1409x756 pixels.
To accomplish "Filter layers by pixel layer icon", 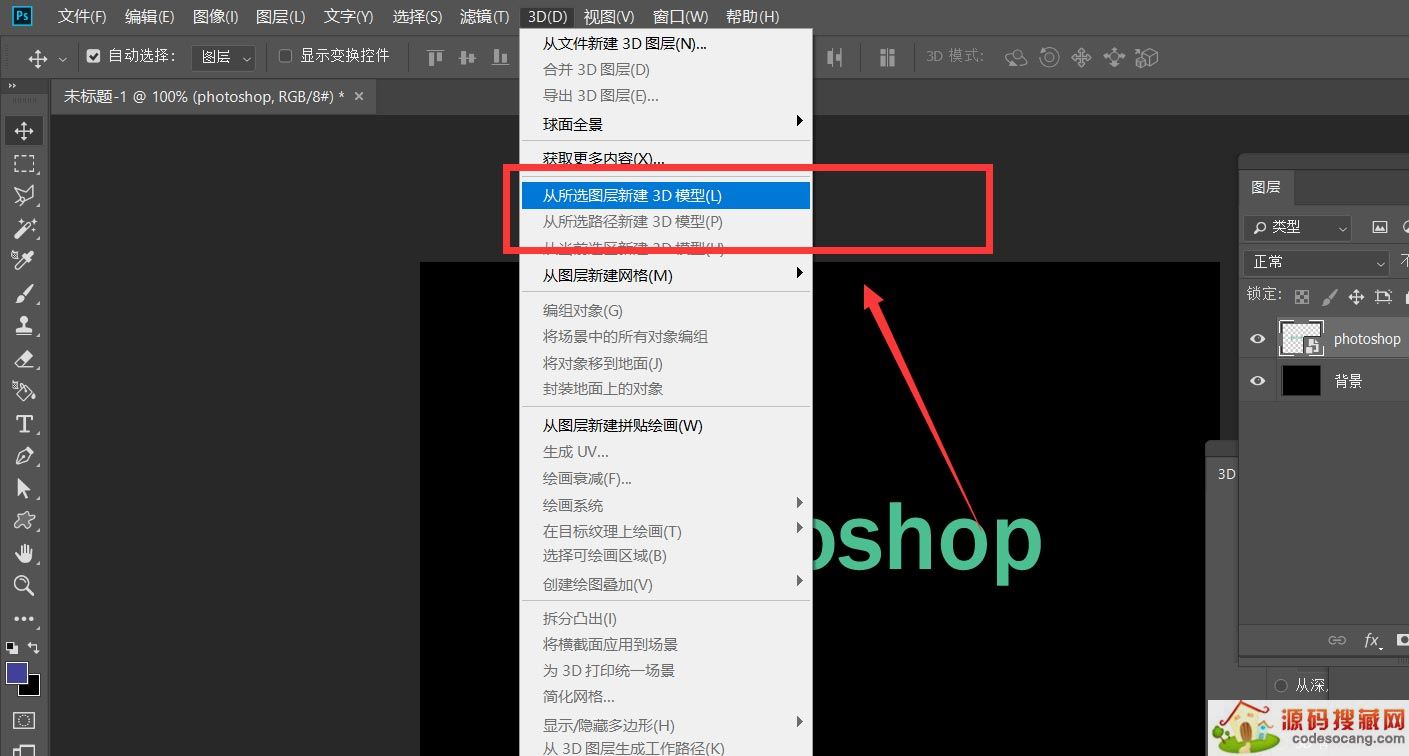I will 1380,228.
